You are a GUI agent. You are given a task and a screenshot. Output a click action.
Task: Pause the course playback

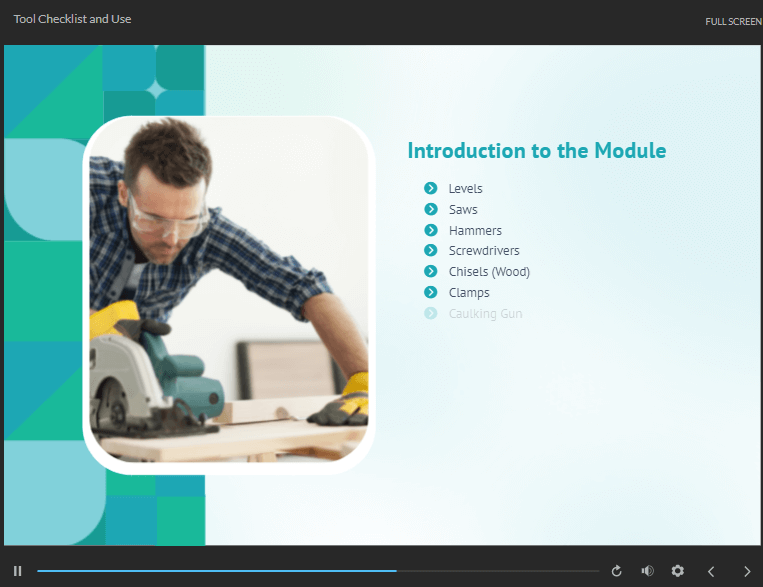coord(17,571)
